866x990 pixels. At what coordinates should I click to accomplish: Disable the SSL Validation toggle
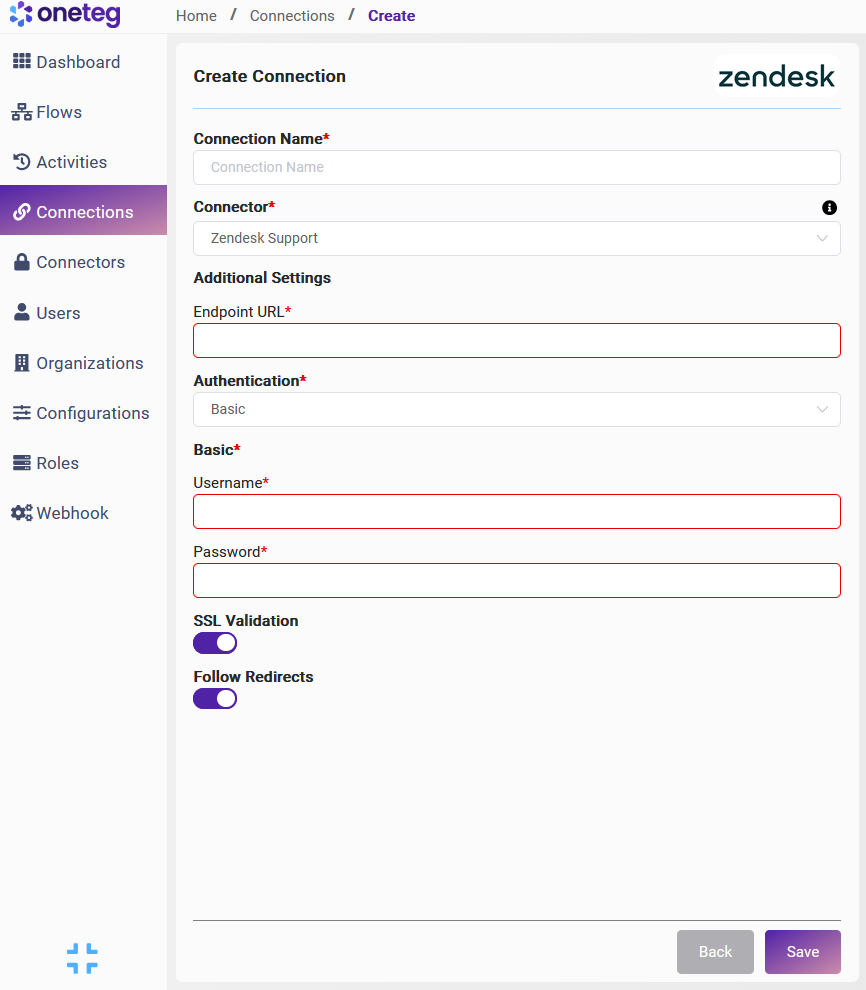(x=215, y=643)
